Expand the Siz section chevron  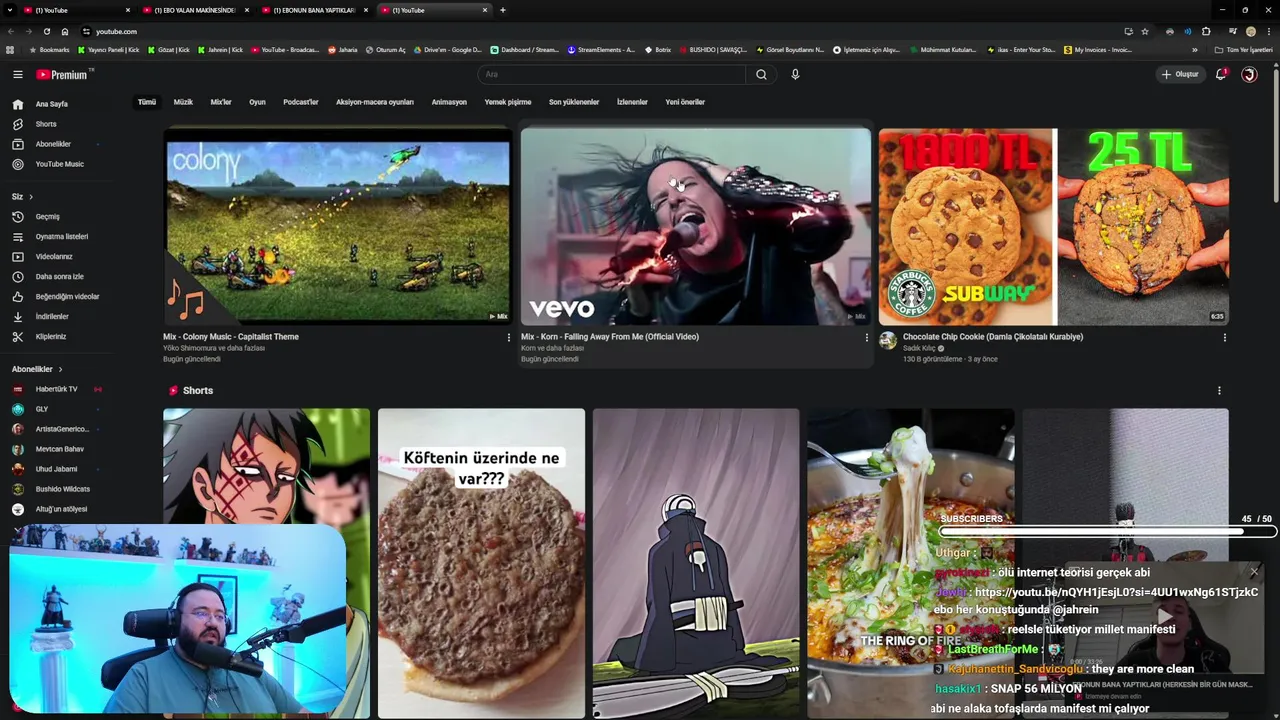pos(31,196)
